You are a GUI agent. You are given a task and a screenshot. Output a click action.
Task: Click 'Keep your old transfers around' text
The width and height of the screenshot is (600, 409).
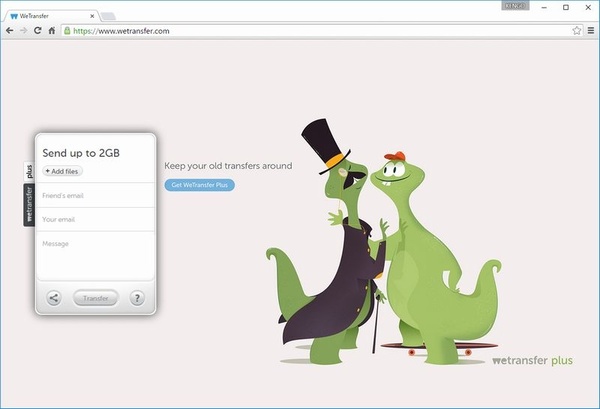pyautogui.click(x=228, y=166)
